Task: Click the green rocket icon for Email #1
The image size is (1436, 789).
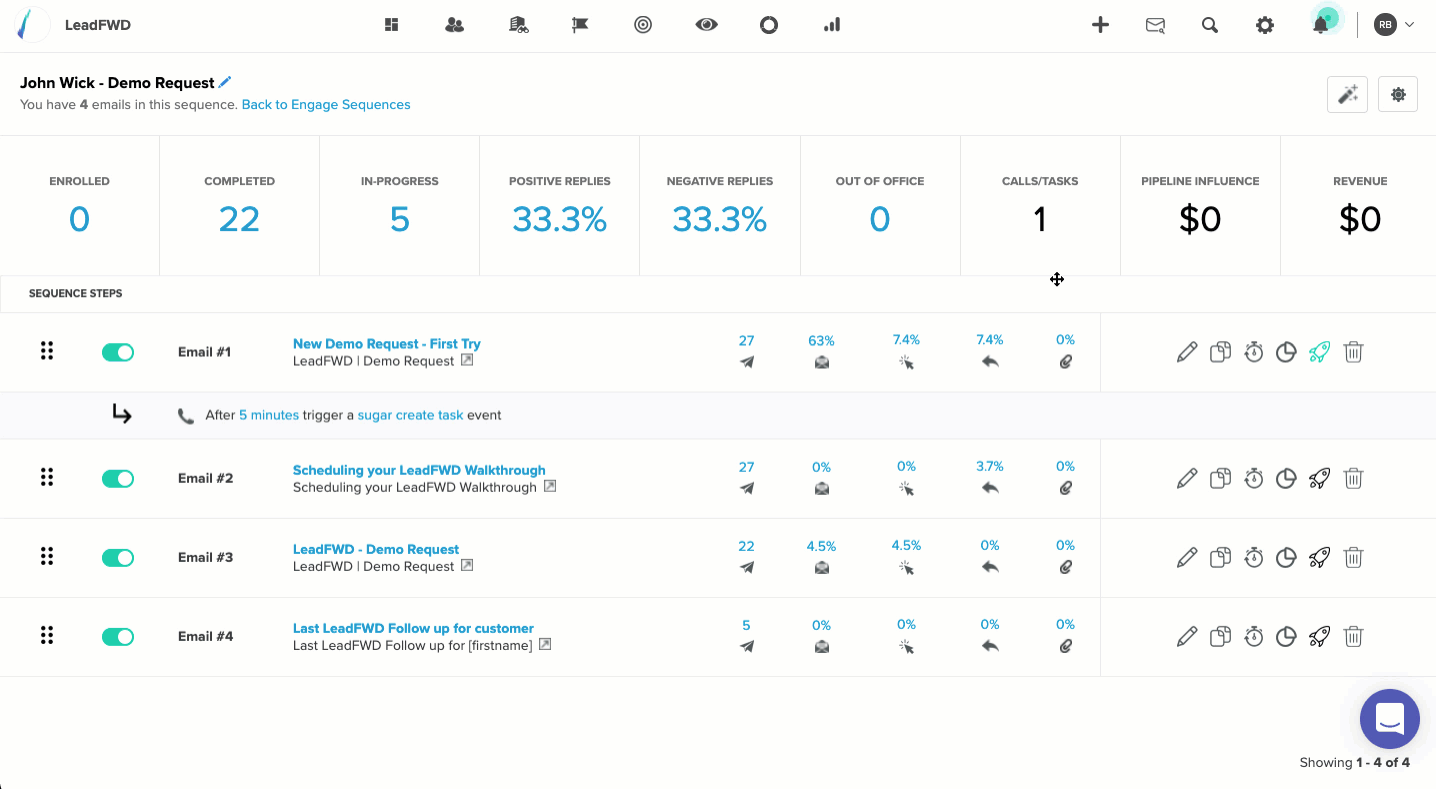Action: pyautogui.click(x=1320, y=352)
